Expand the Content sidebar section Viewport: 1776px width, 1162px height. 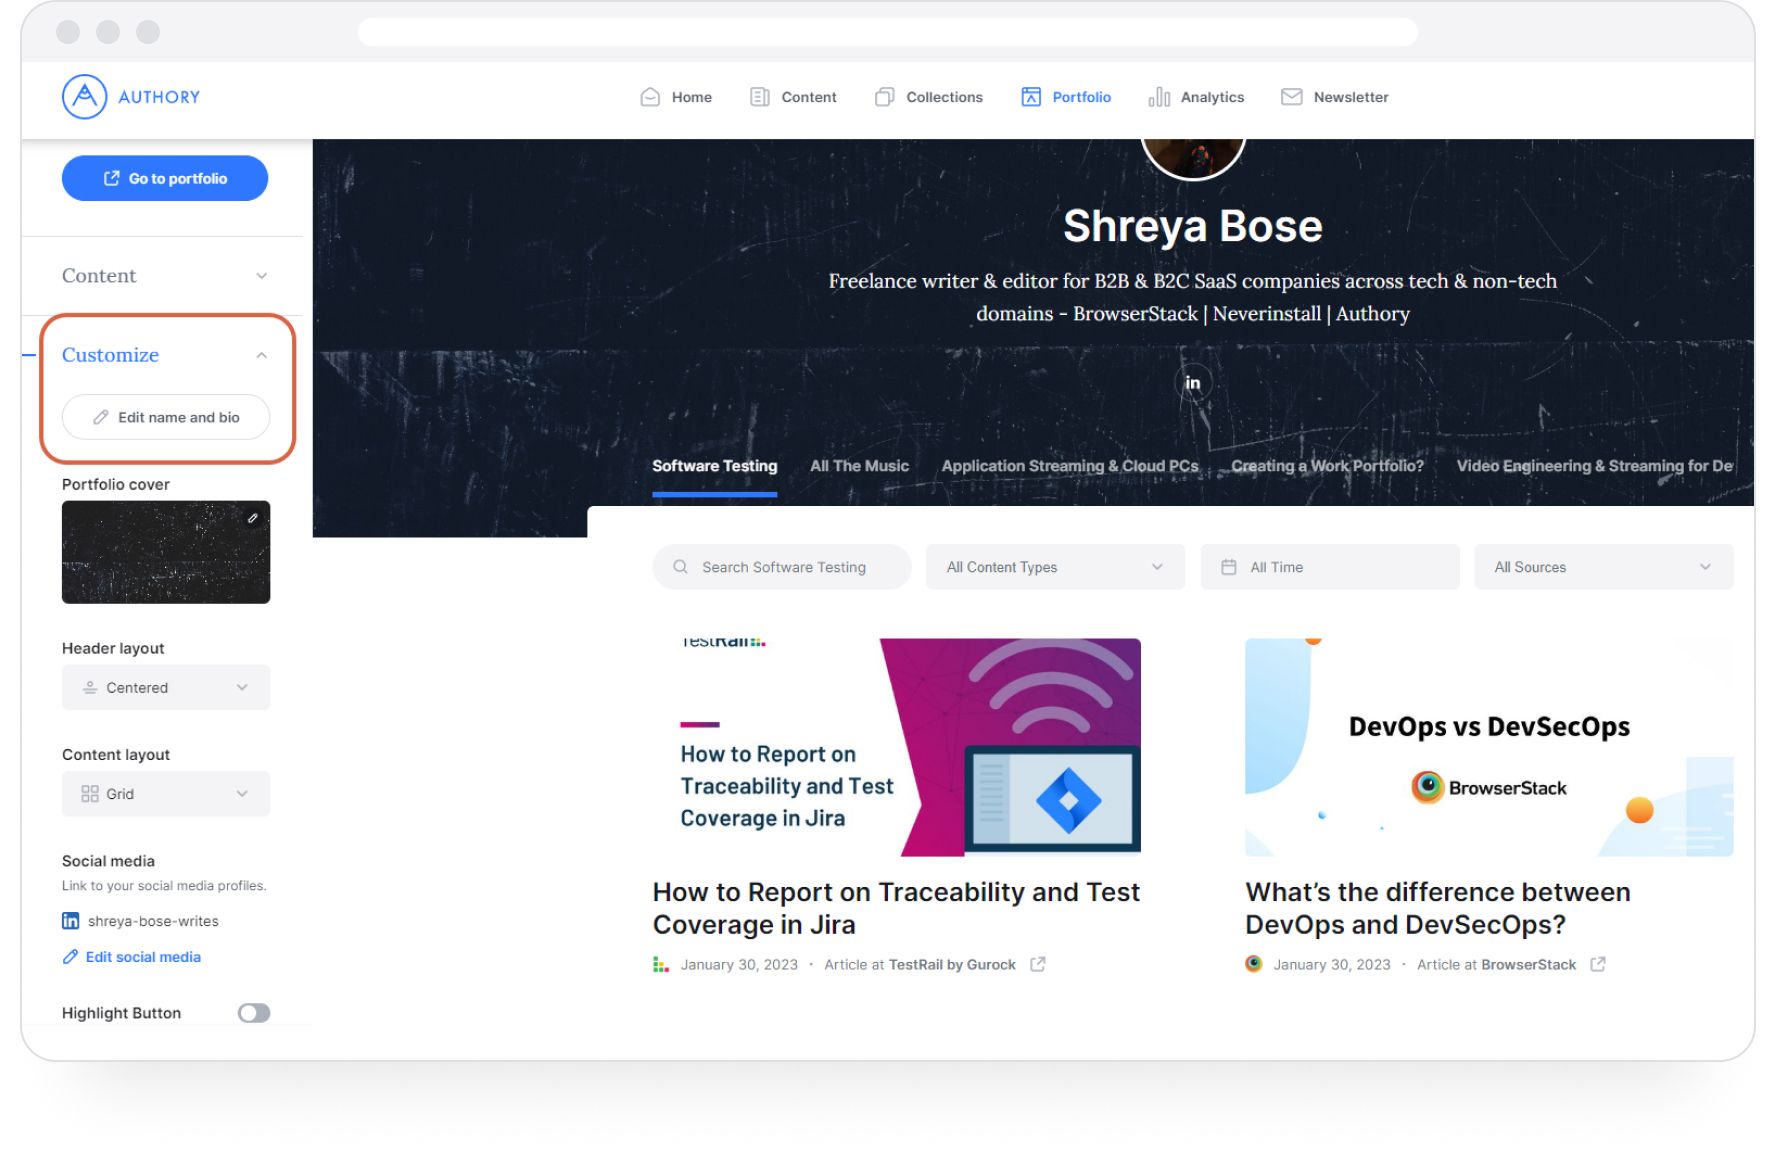point(165,275)
